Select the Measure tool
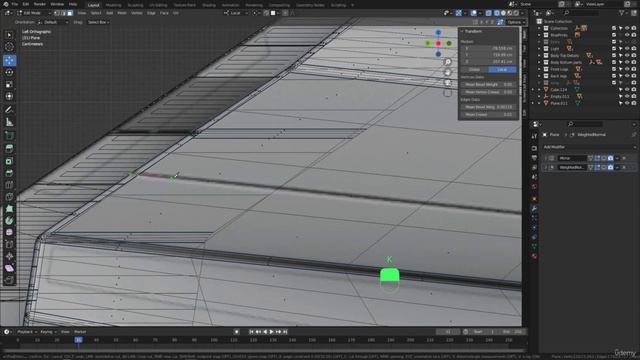640x360 pixels. [9, 122]
